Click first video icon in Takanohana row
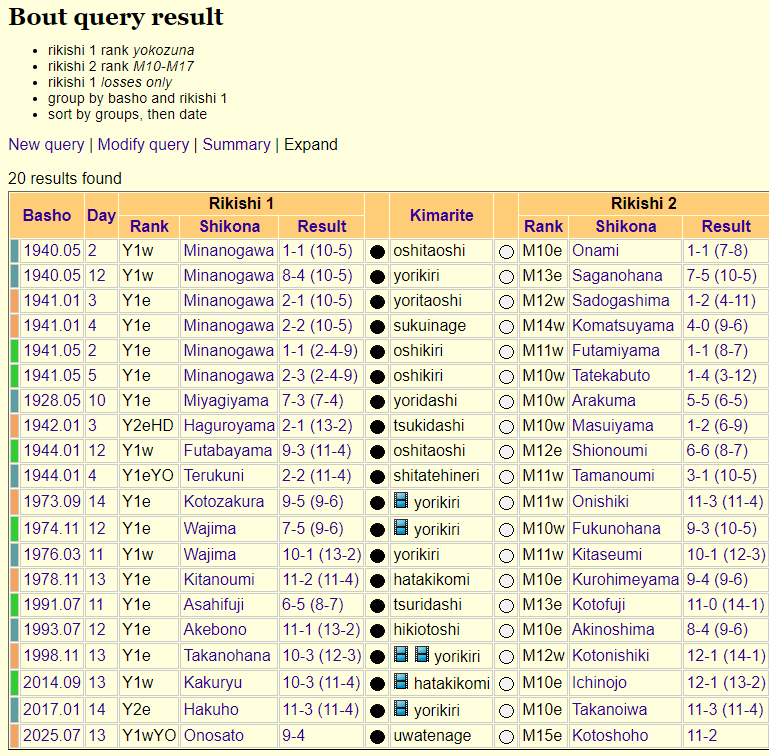Screen dimensions: 769x756 pyautogui.click(x=401, y=654)
